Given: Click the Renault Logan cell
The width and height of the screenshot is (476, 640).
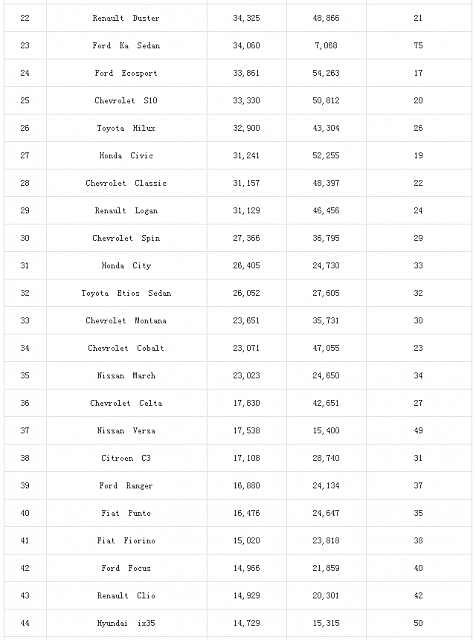Looking at the screenshot, I should [x=126, y=211].
